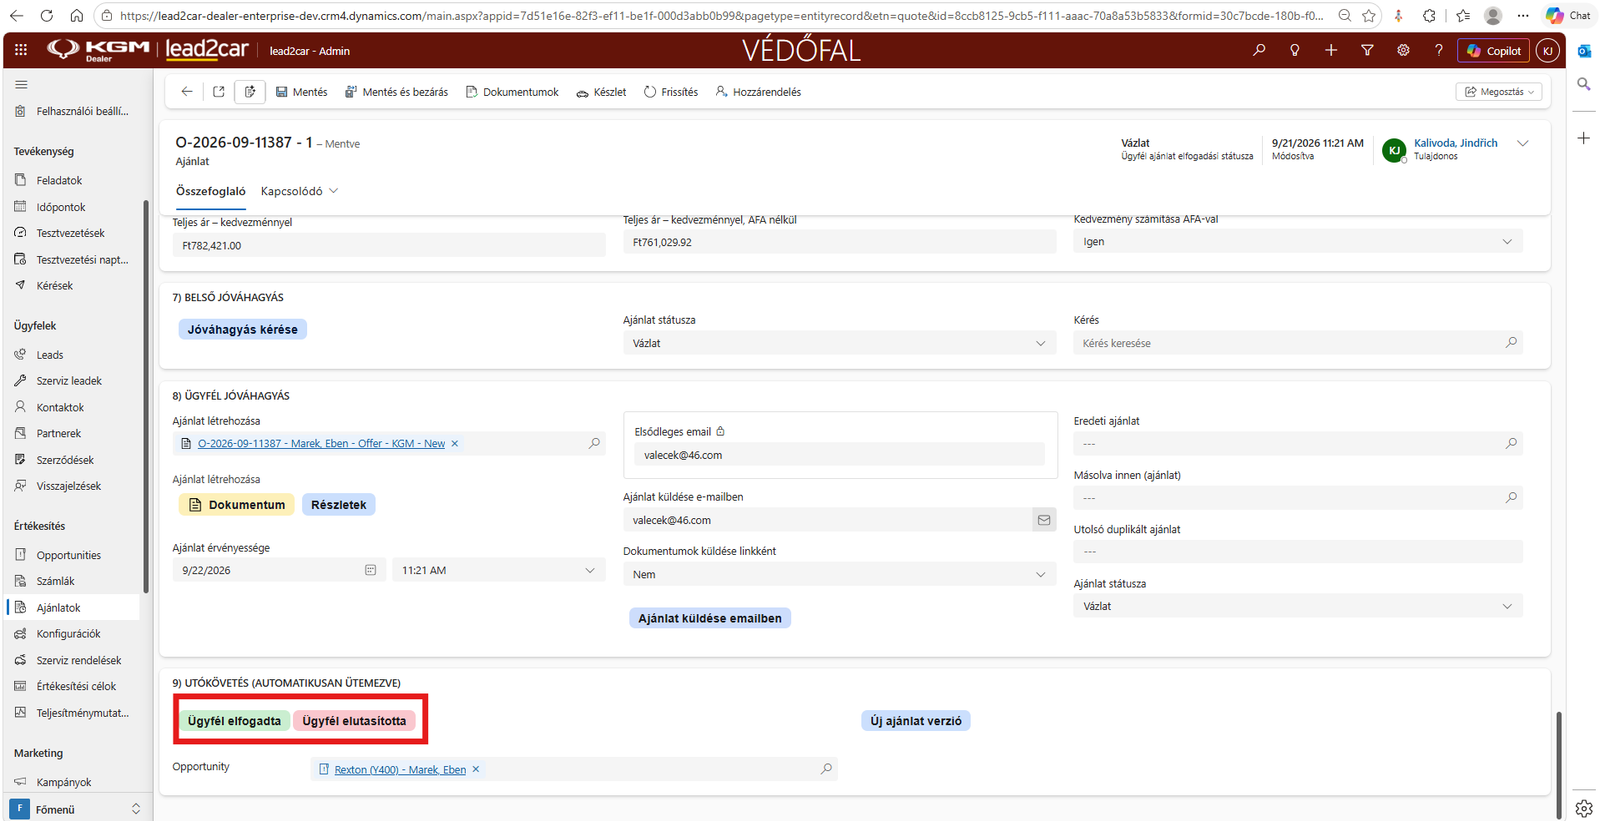The height and width of the screenshot is (821, 1600).
Task: Open the app launcher waffle icon
Action: click(x=21, y=50)
